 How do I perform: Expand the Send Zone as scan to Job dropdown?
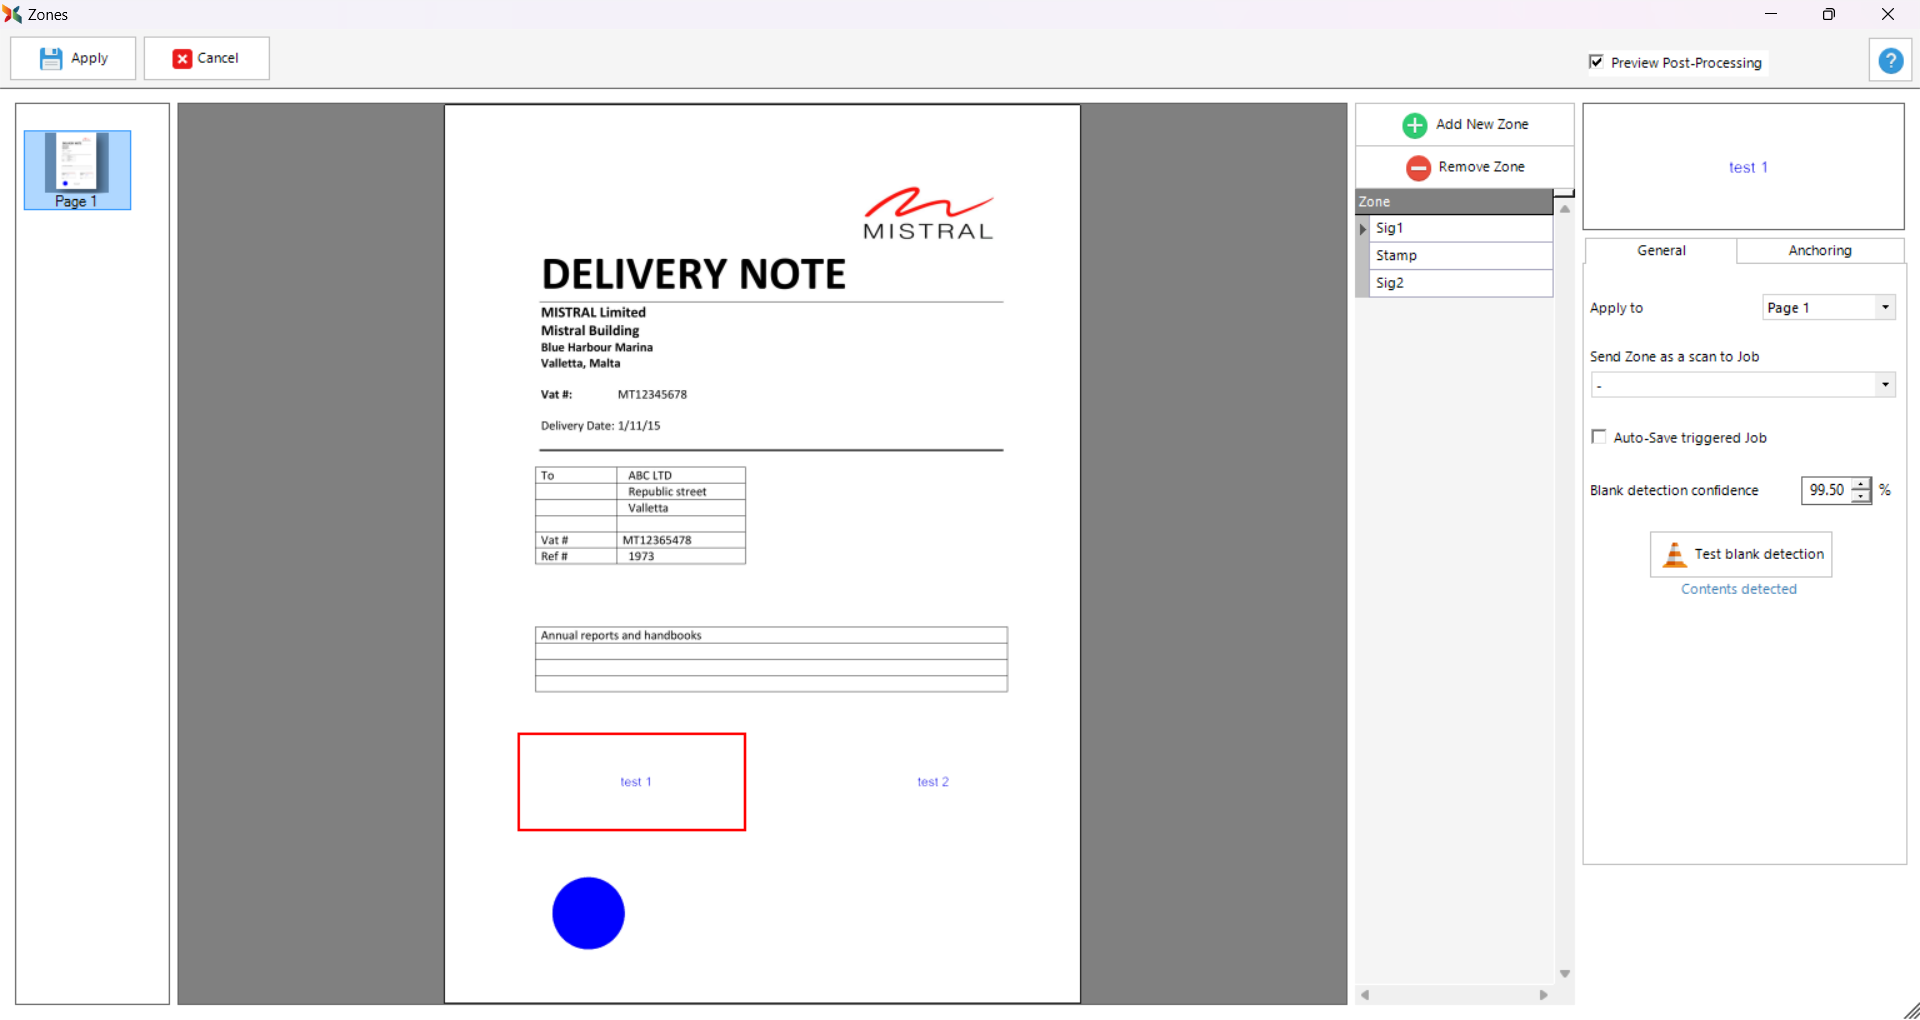click(x=1885, y=385)
